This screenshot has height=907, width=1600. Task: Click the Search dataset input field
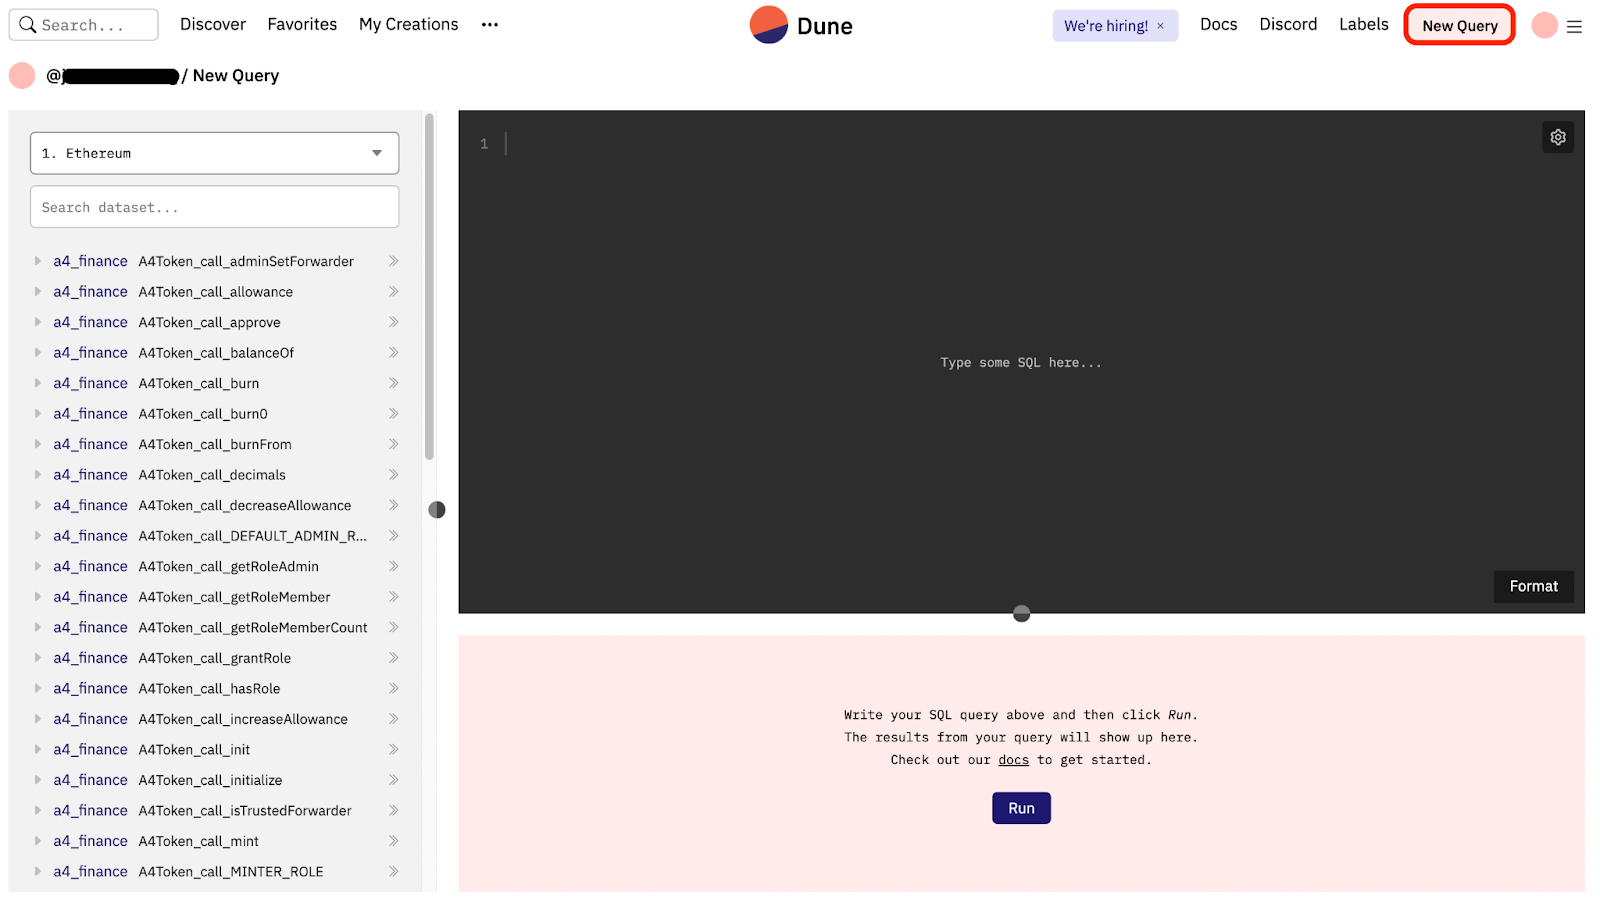[214, 207]
